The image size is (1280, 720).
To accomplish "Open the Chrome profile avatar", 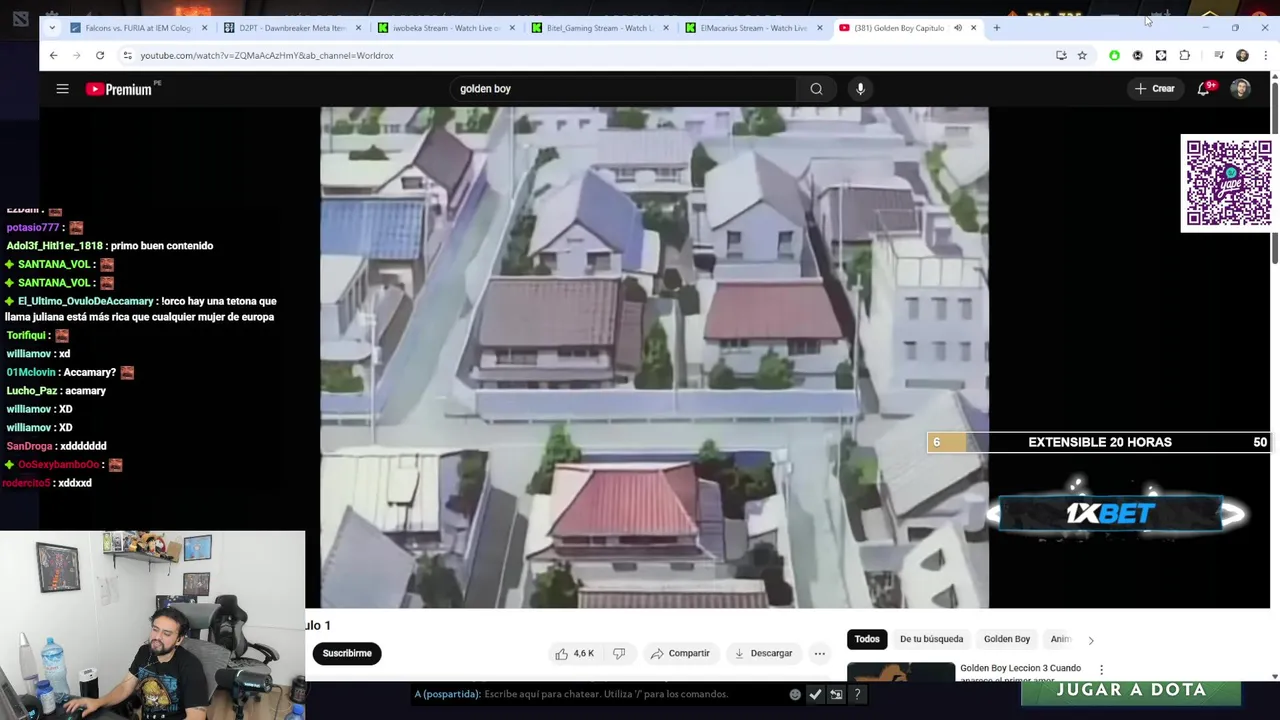I will (1242, 56).
